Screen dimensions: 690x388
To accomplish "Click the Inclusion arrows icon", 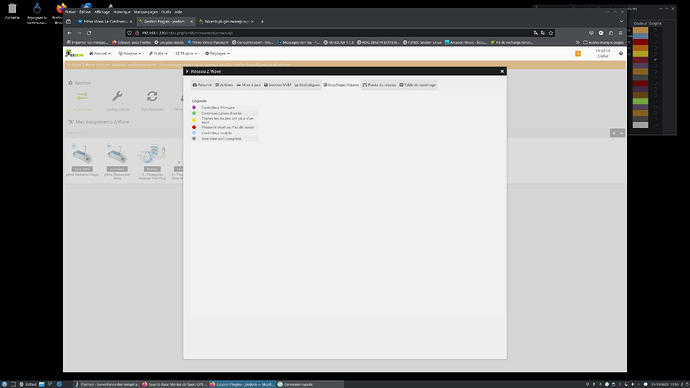I will [82, 96].
